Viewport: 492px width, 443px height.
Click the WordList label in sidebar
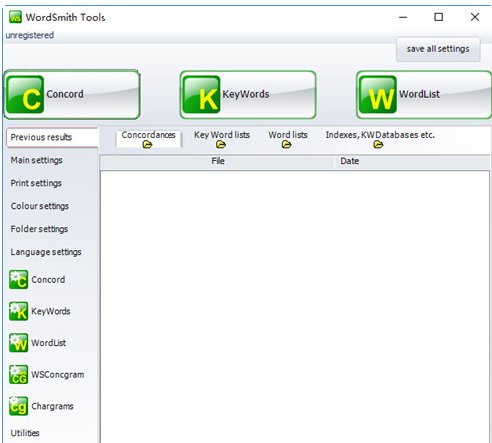click(49, 343)
